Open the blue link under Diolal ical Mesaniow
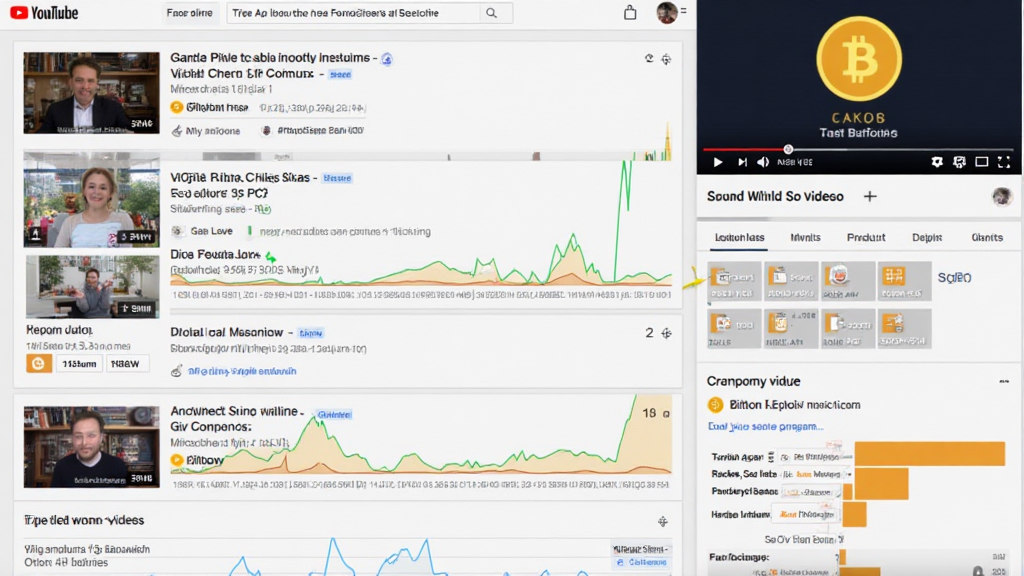1024x576 pixels. [241, 371]
